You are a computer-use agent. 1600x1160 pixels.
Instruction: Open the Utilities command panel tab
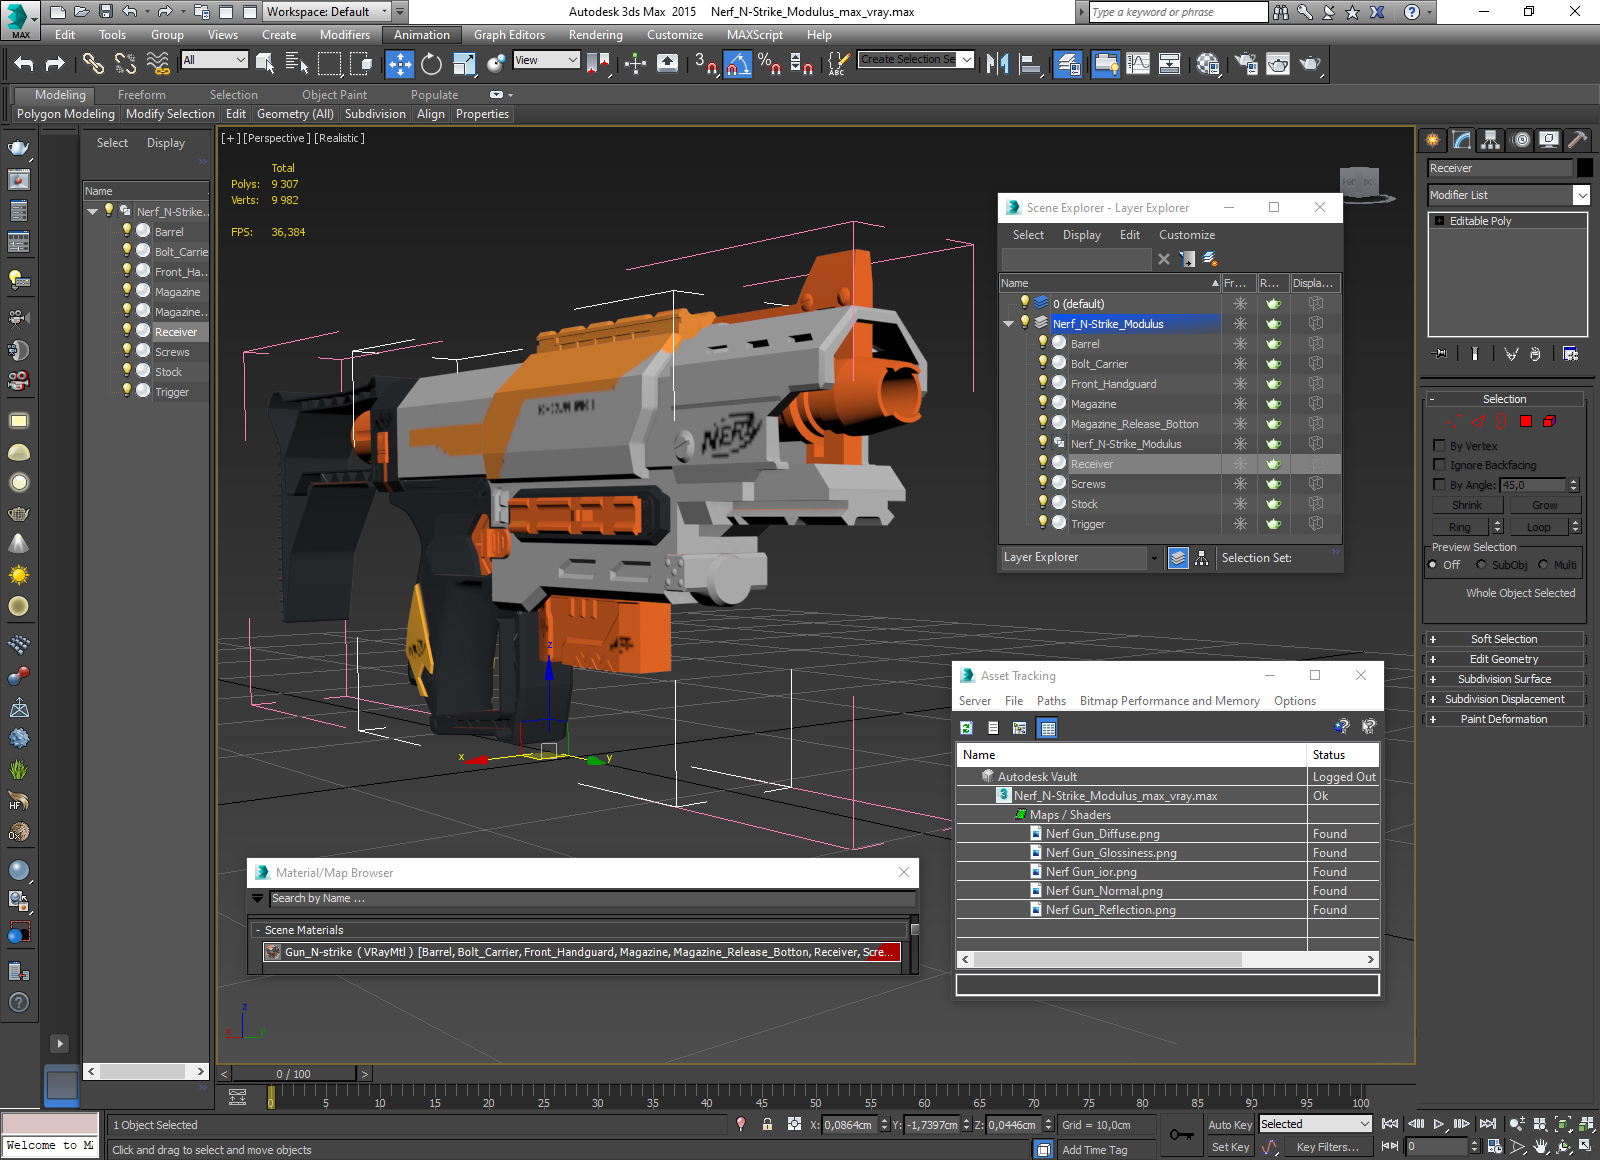point(1577,140)
